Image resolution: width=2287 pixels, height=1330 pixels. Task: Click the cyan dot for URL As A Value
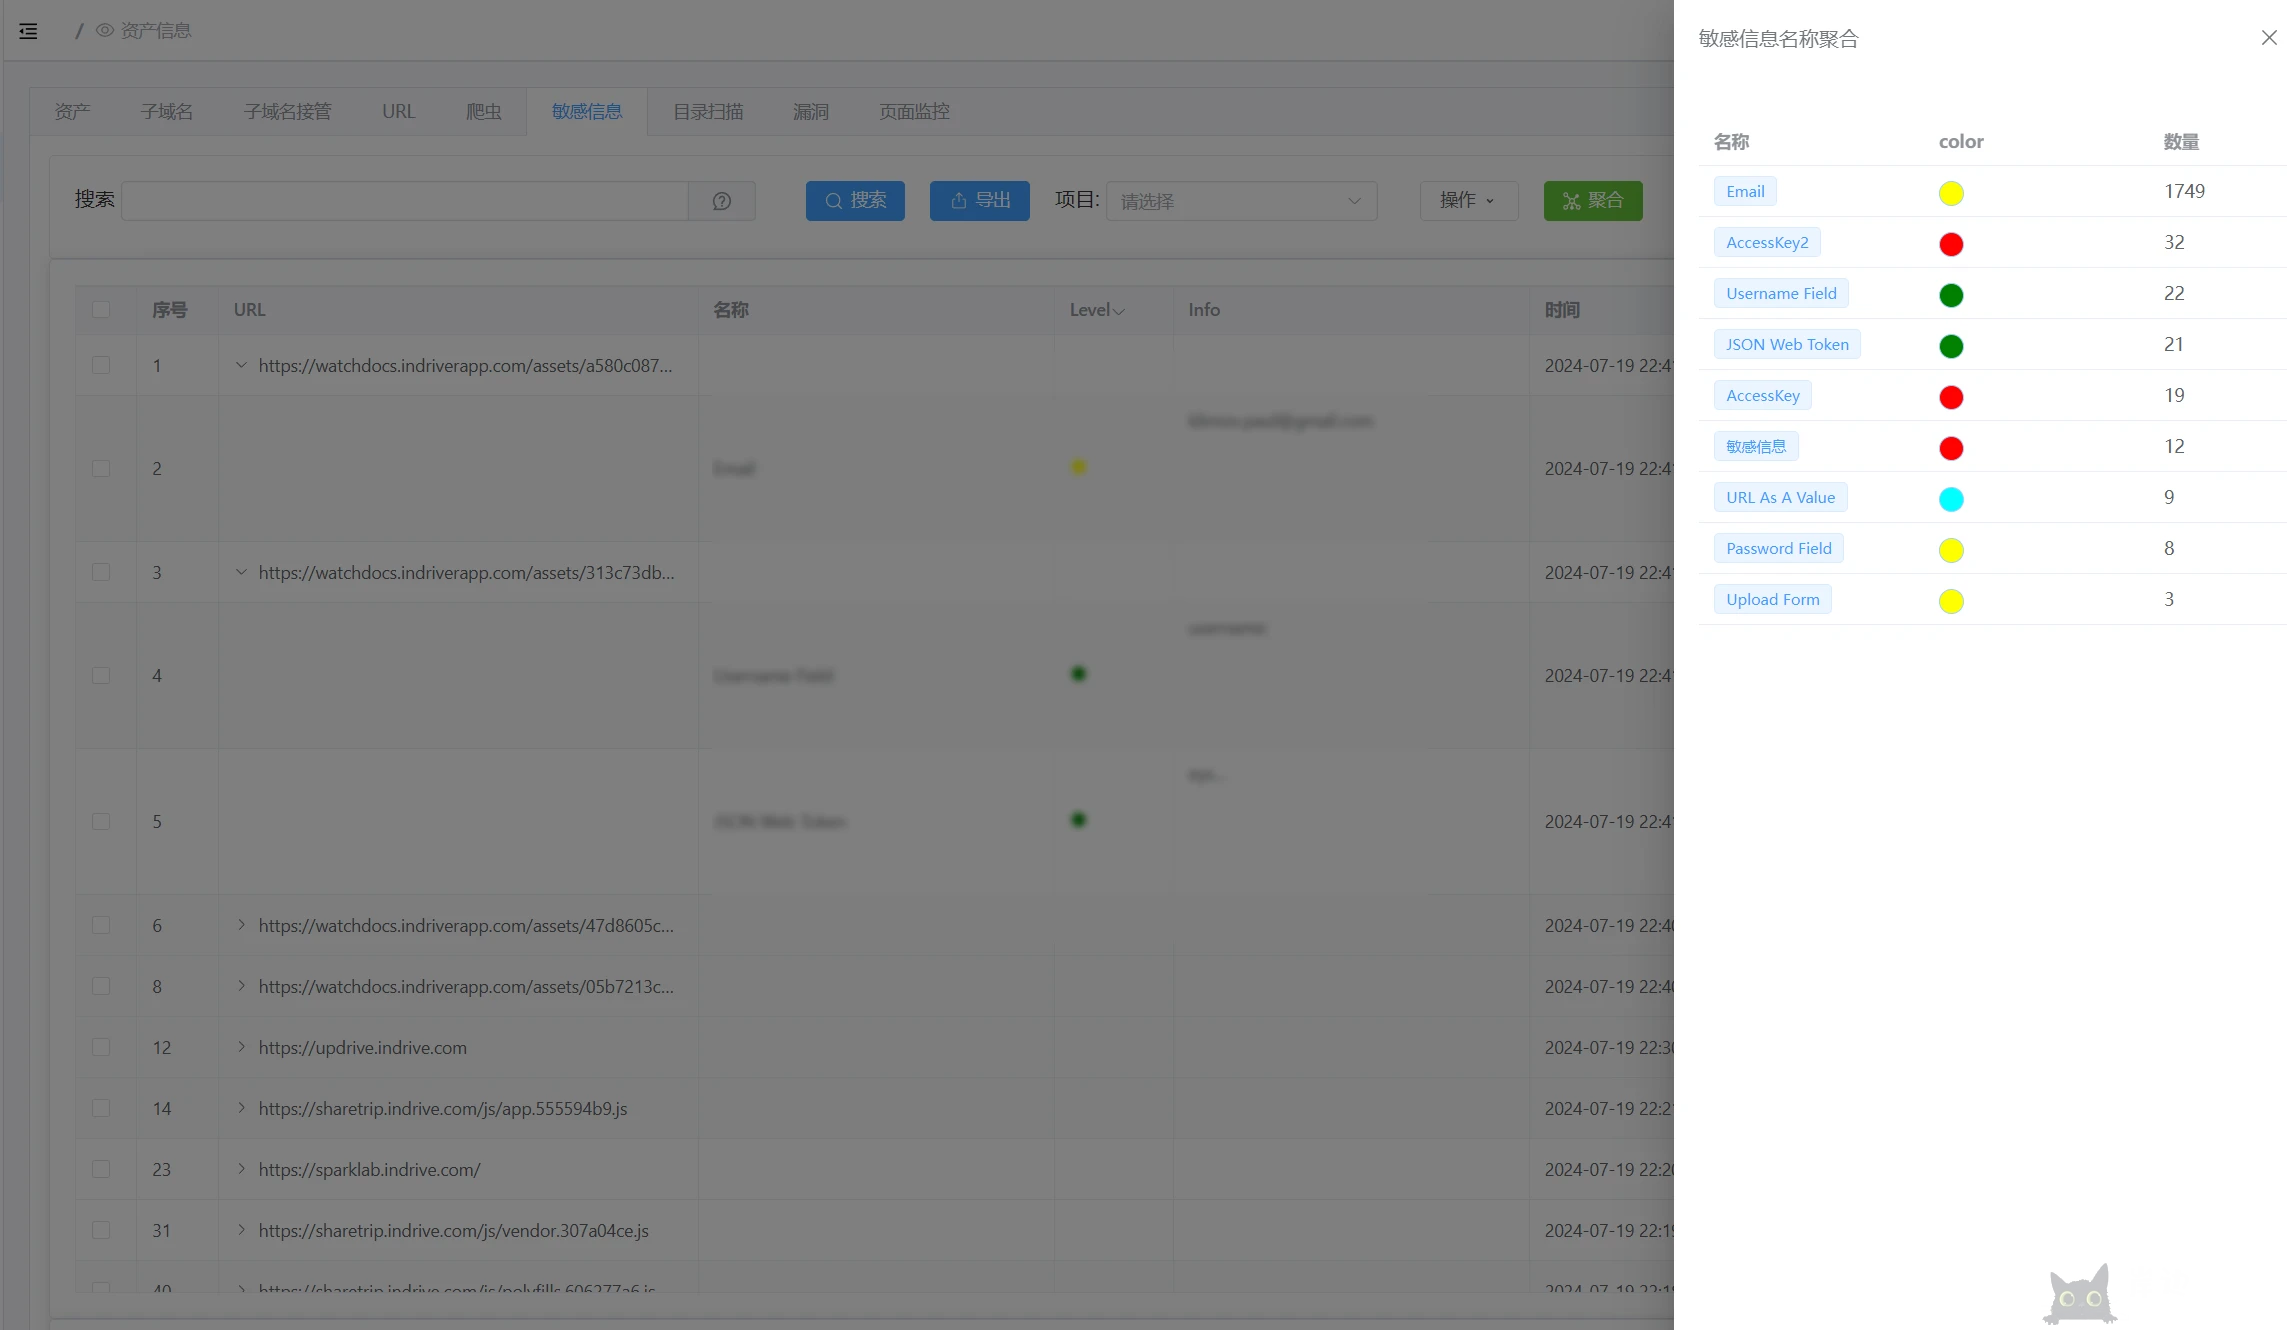(x=1950, y=499)
